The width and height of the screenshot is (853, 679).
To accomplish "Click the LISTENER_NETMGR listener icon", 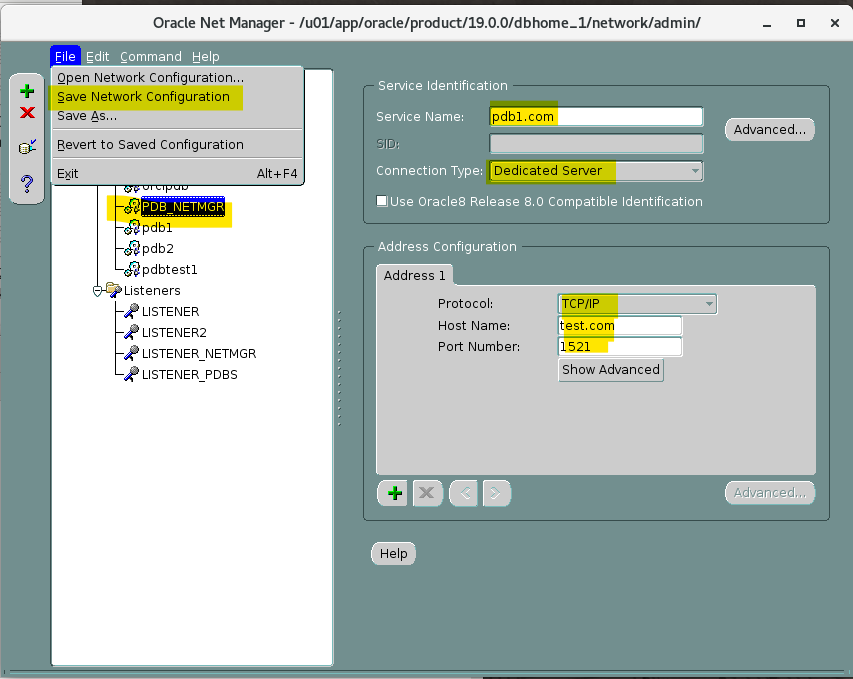I will click(132, 354).
